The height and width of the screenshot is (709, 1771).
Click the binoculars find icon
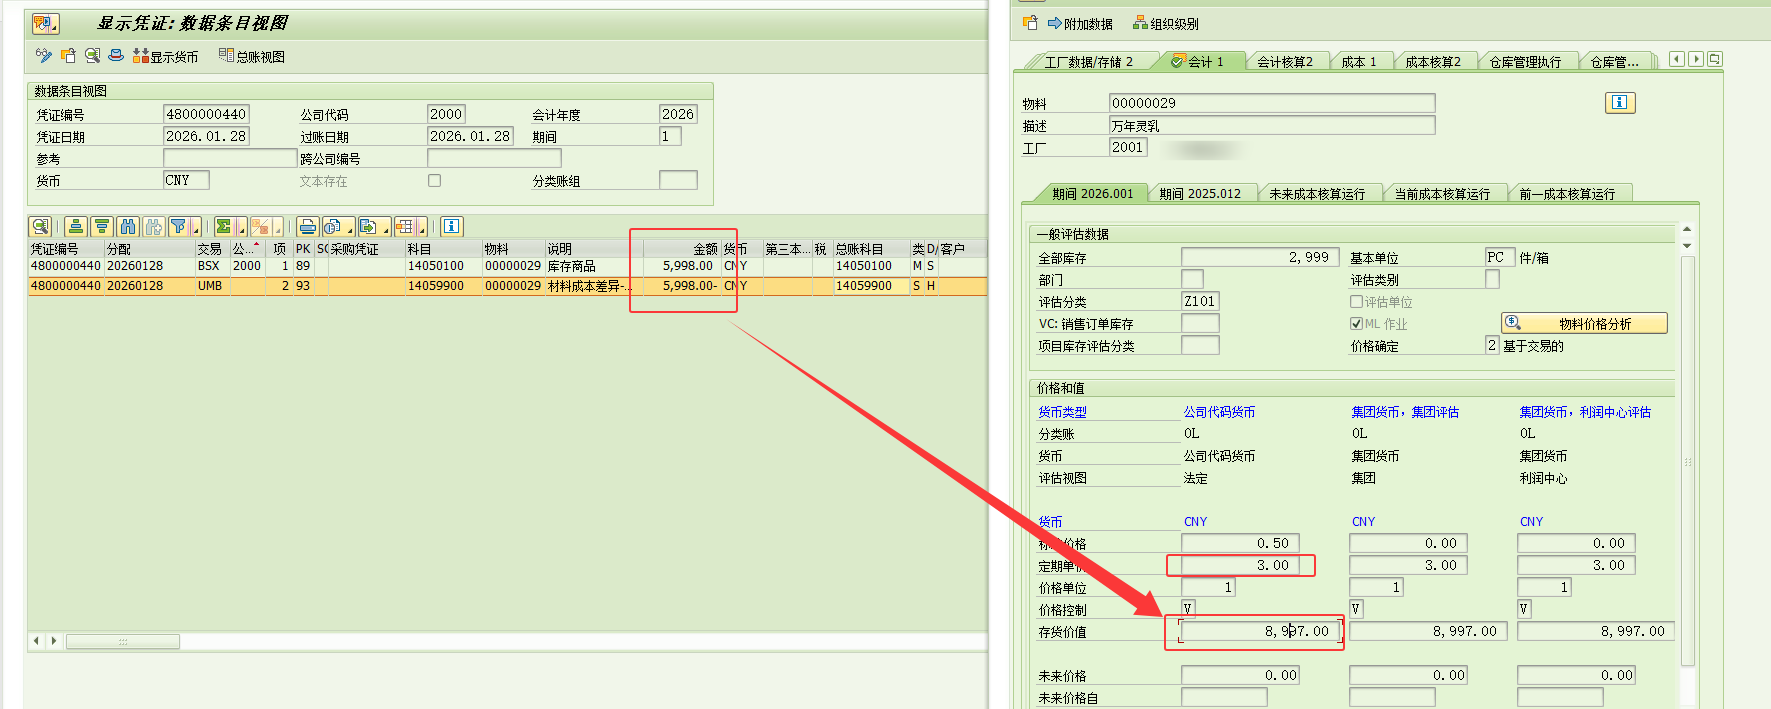point(127,227)
